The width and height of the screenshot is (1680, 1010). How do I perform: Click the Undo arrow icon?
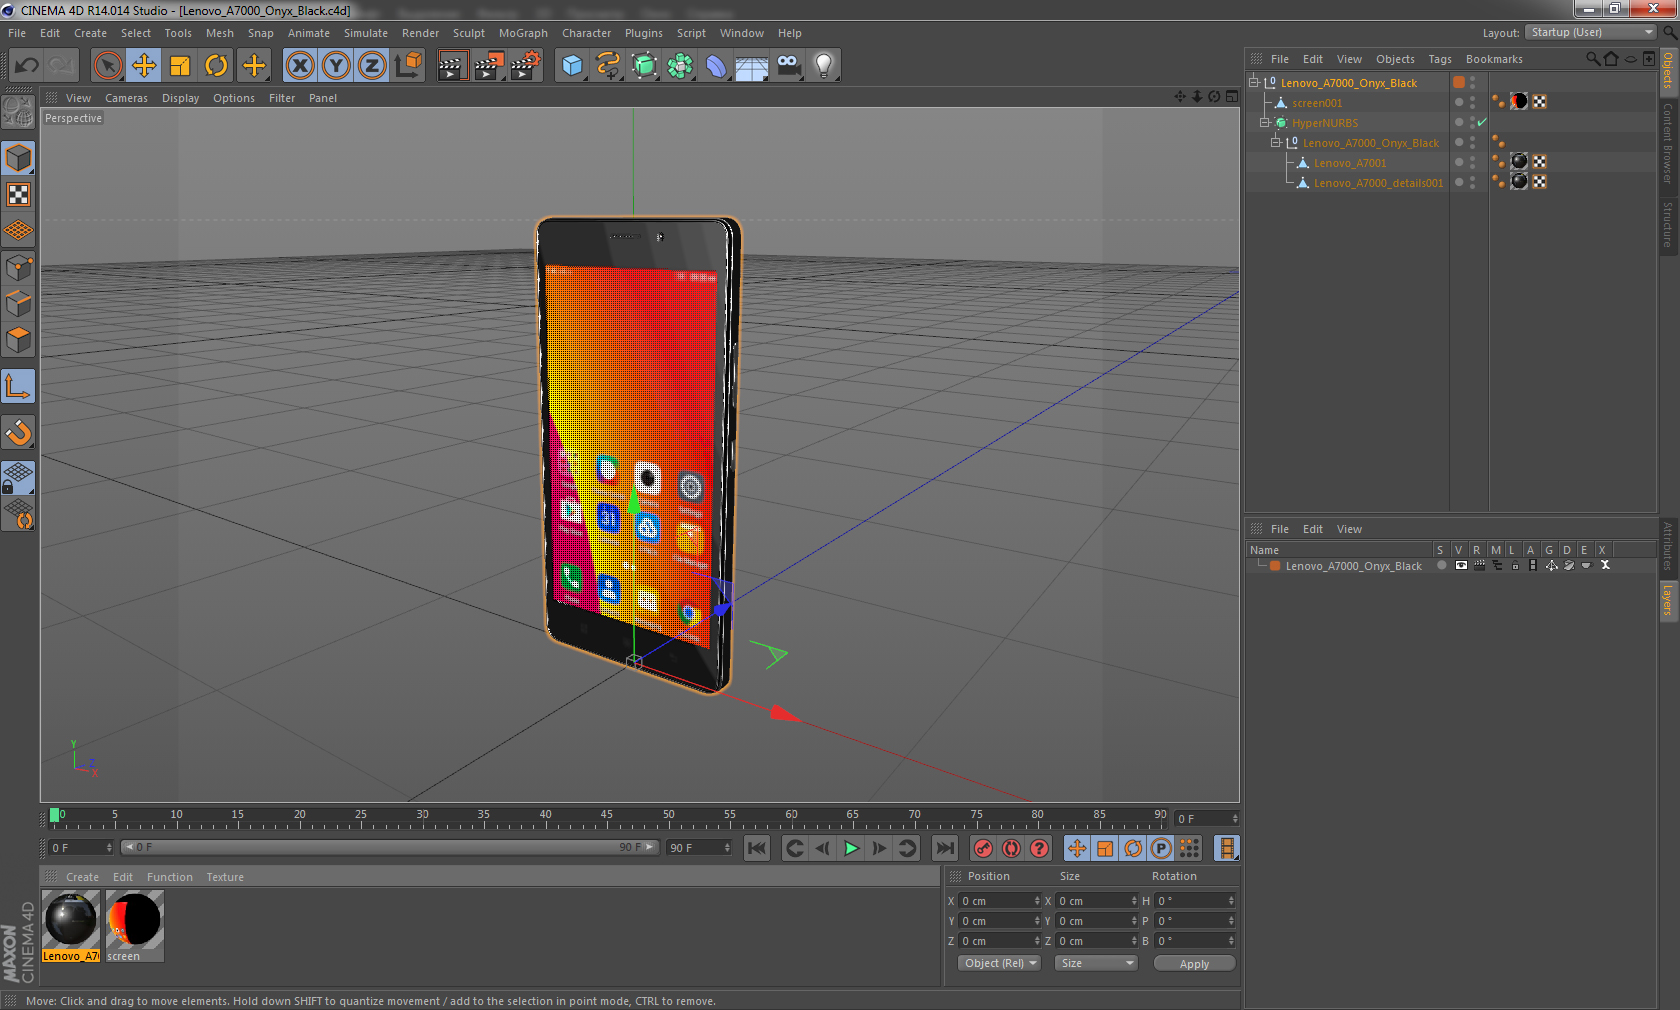(26, 66)
